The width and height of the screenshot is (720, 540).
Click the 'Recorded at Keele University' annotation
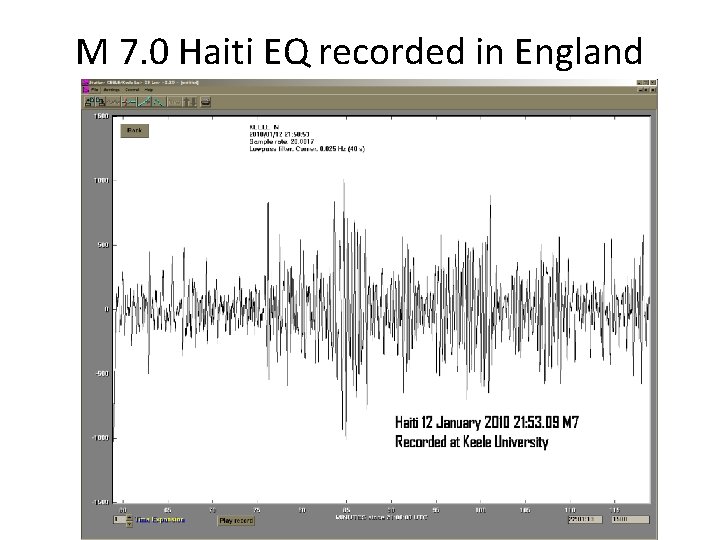point(472,442)
